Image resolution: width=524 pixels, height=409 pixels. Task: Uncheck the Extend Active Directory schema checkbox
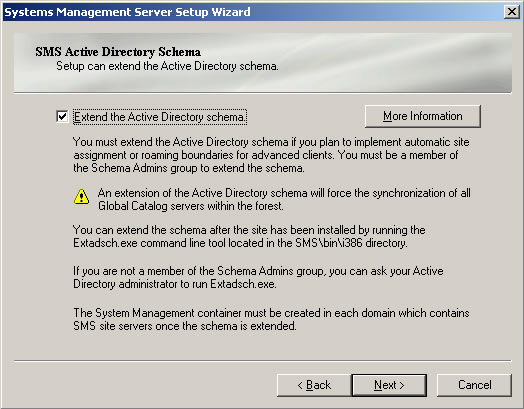[62, 117]
